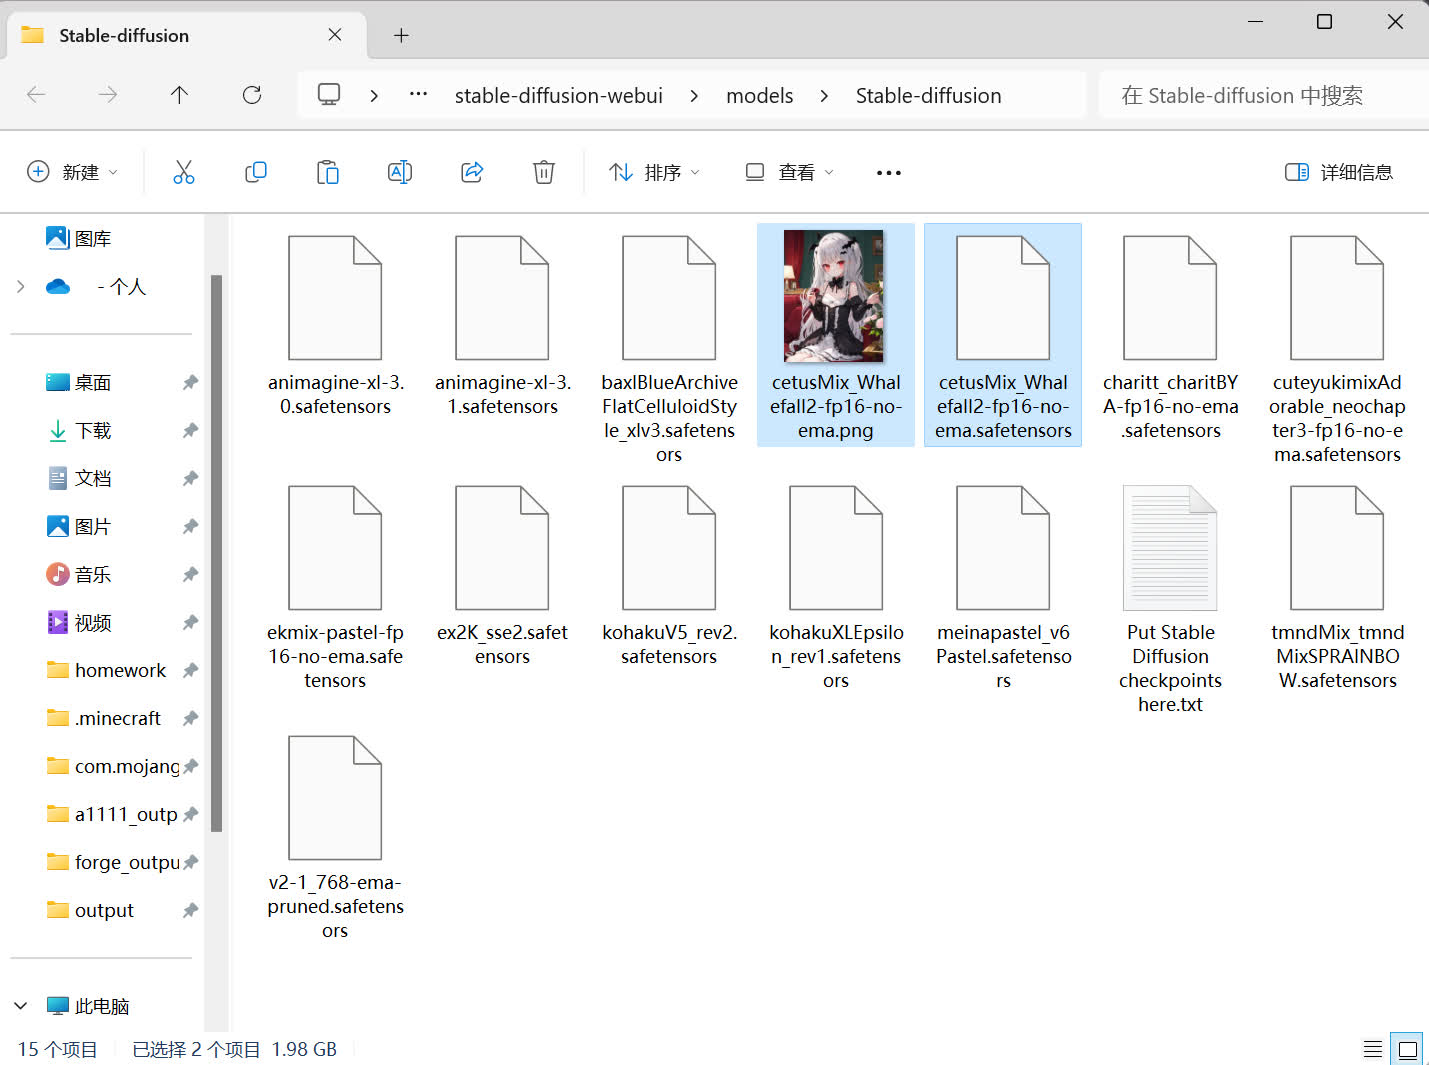Refresh the folder view

point(252,94)
